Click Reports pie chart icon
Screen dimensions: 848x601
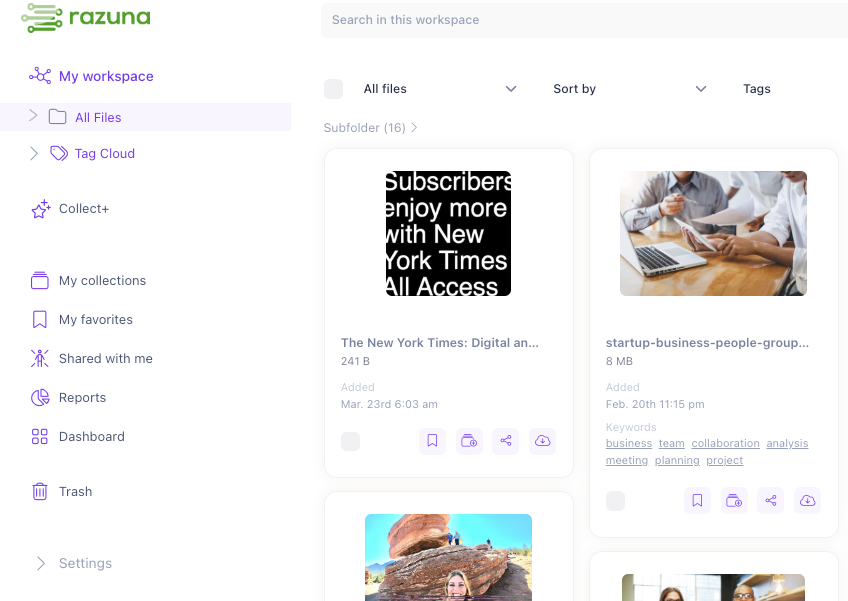click(40, 398)
